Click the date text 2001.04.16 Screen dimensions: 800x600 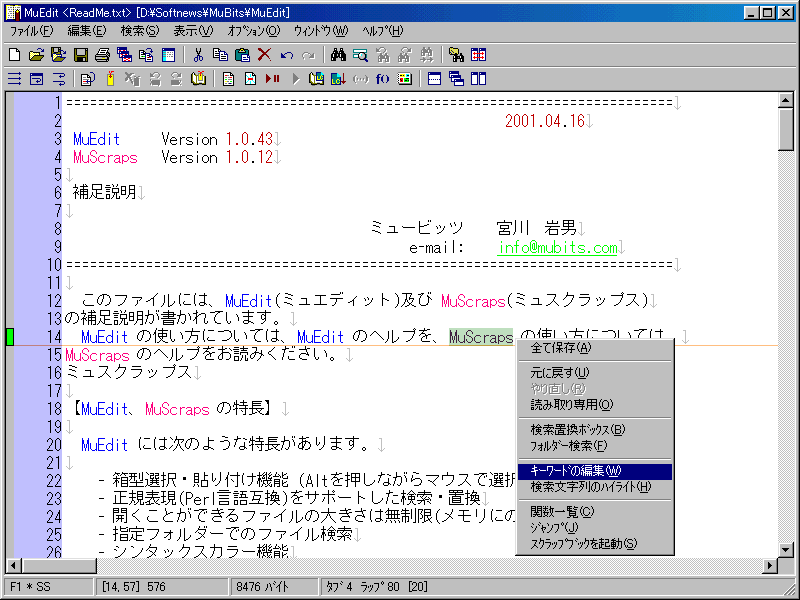click(x=544, y=121)
